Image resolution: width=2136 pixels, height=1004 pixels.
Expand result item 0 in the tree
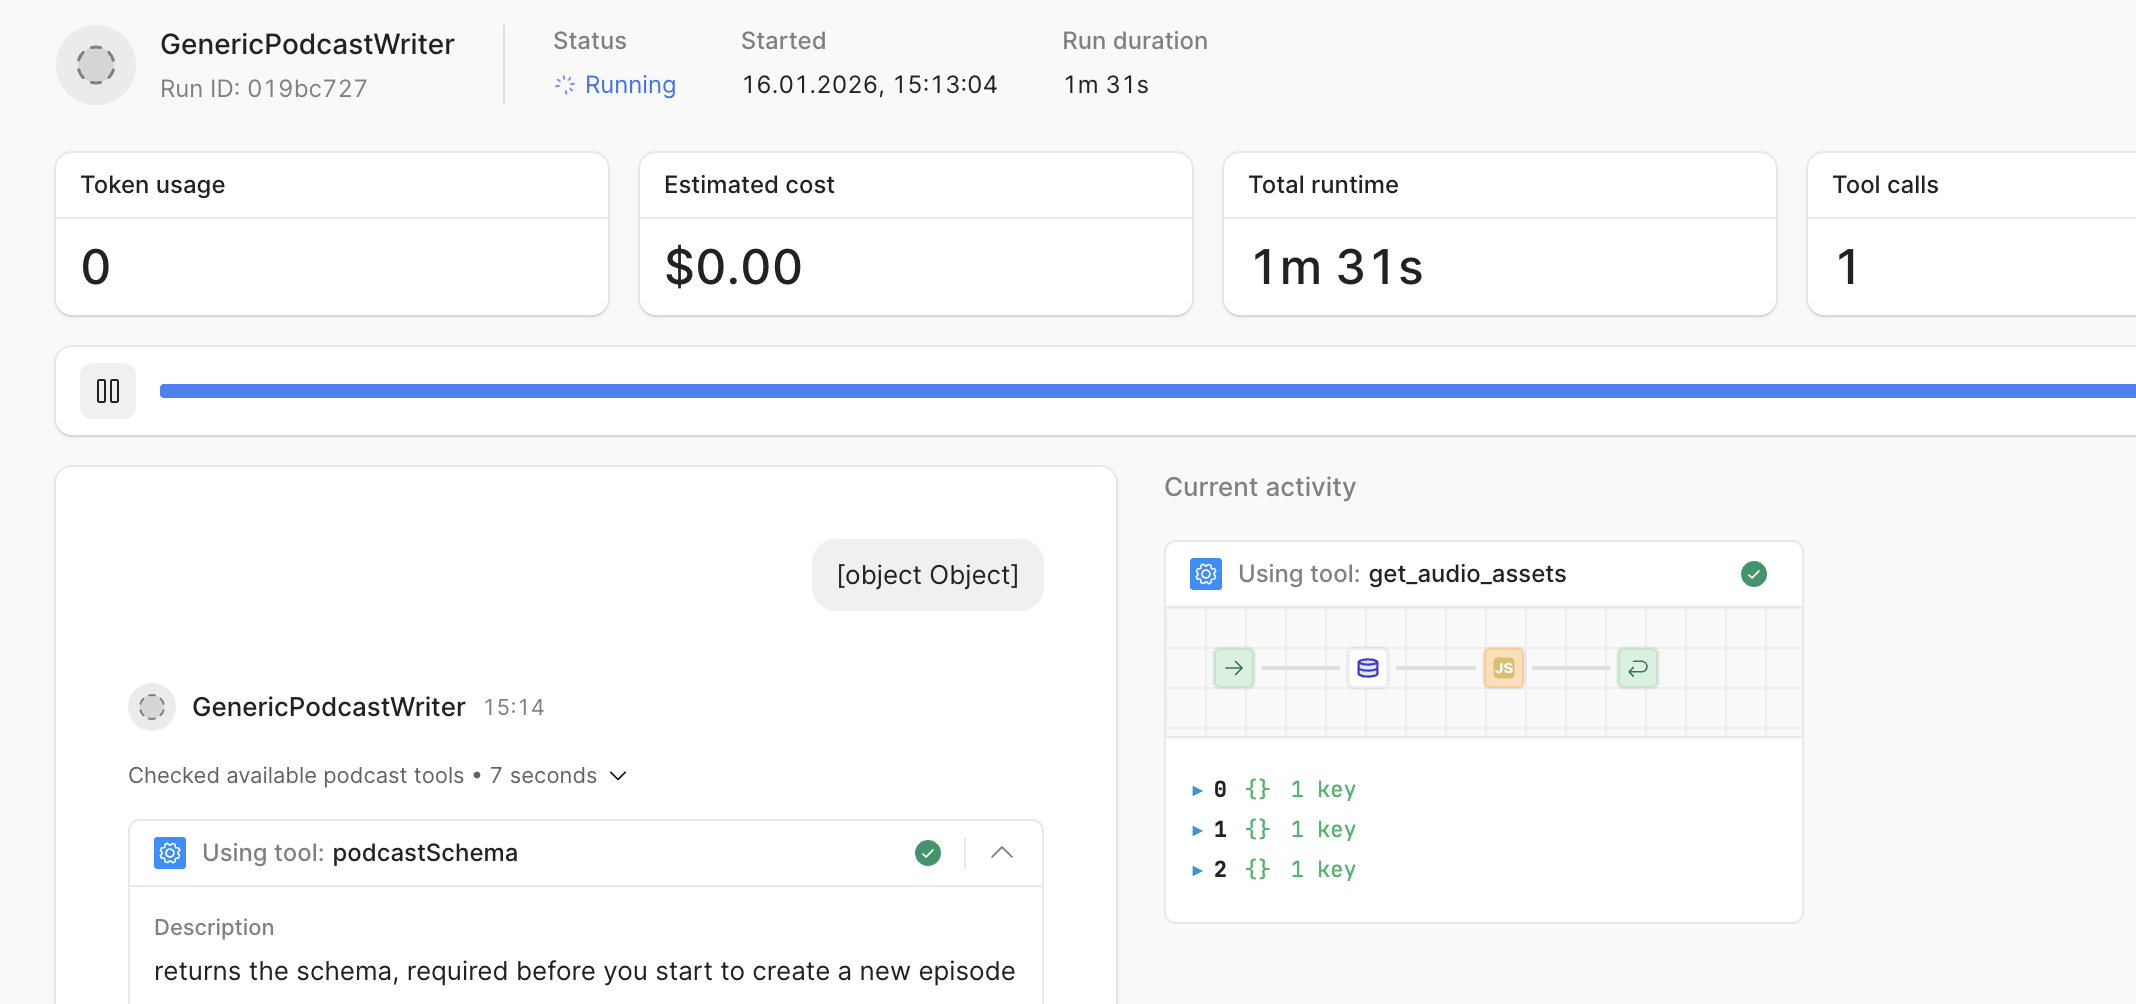(x=1197, y=790)
